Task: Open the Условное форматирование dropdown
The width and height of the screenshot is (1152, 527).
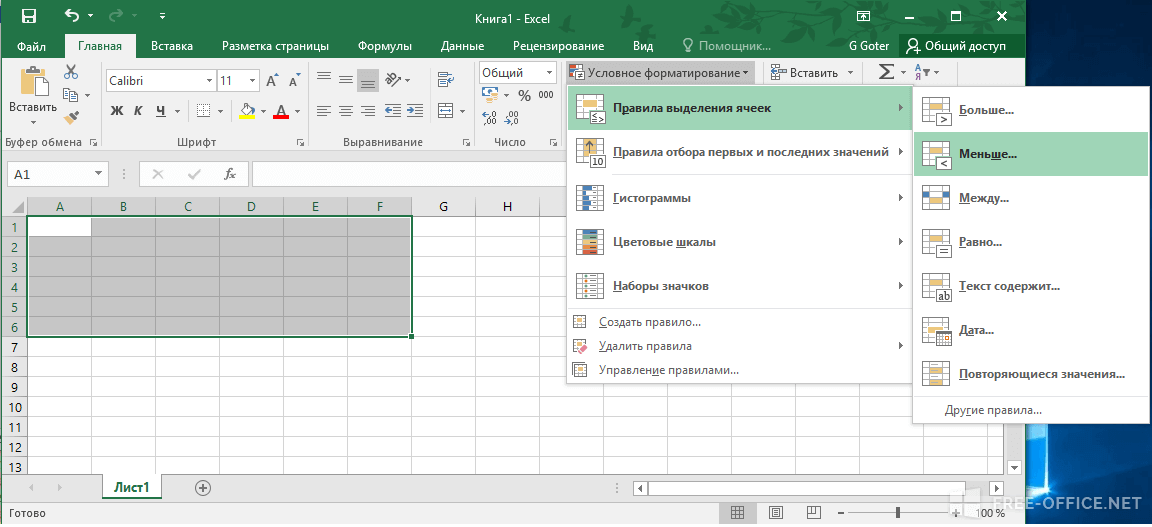Action: pyautogui.click(x=660, y=73)
